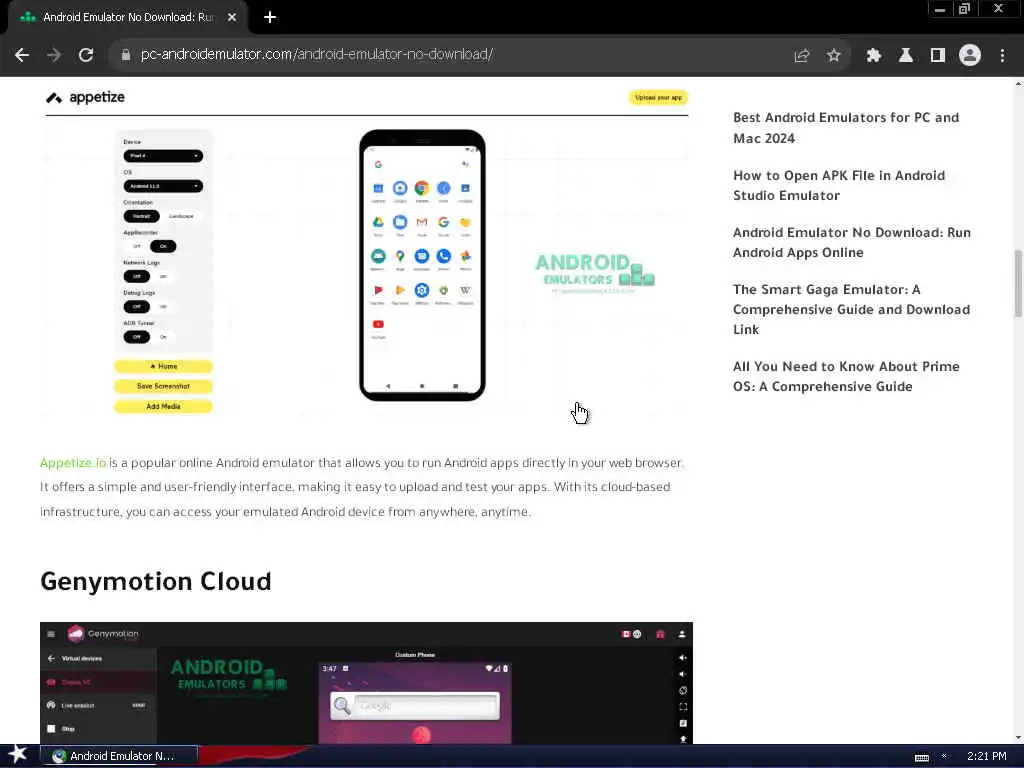Open Best Android Emulators for PC and Mac 2024
1024x768 pixels.
846,128
